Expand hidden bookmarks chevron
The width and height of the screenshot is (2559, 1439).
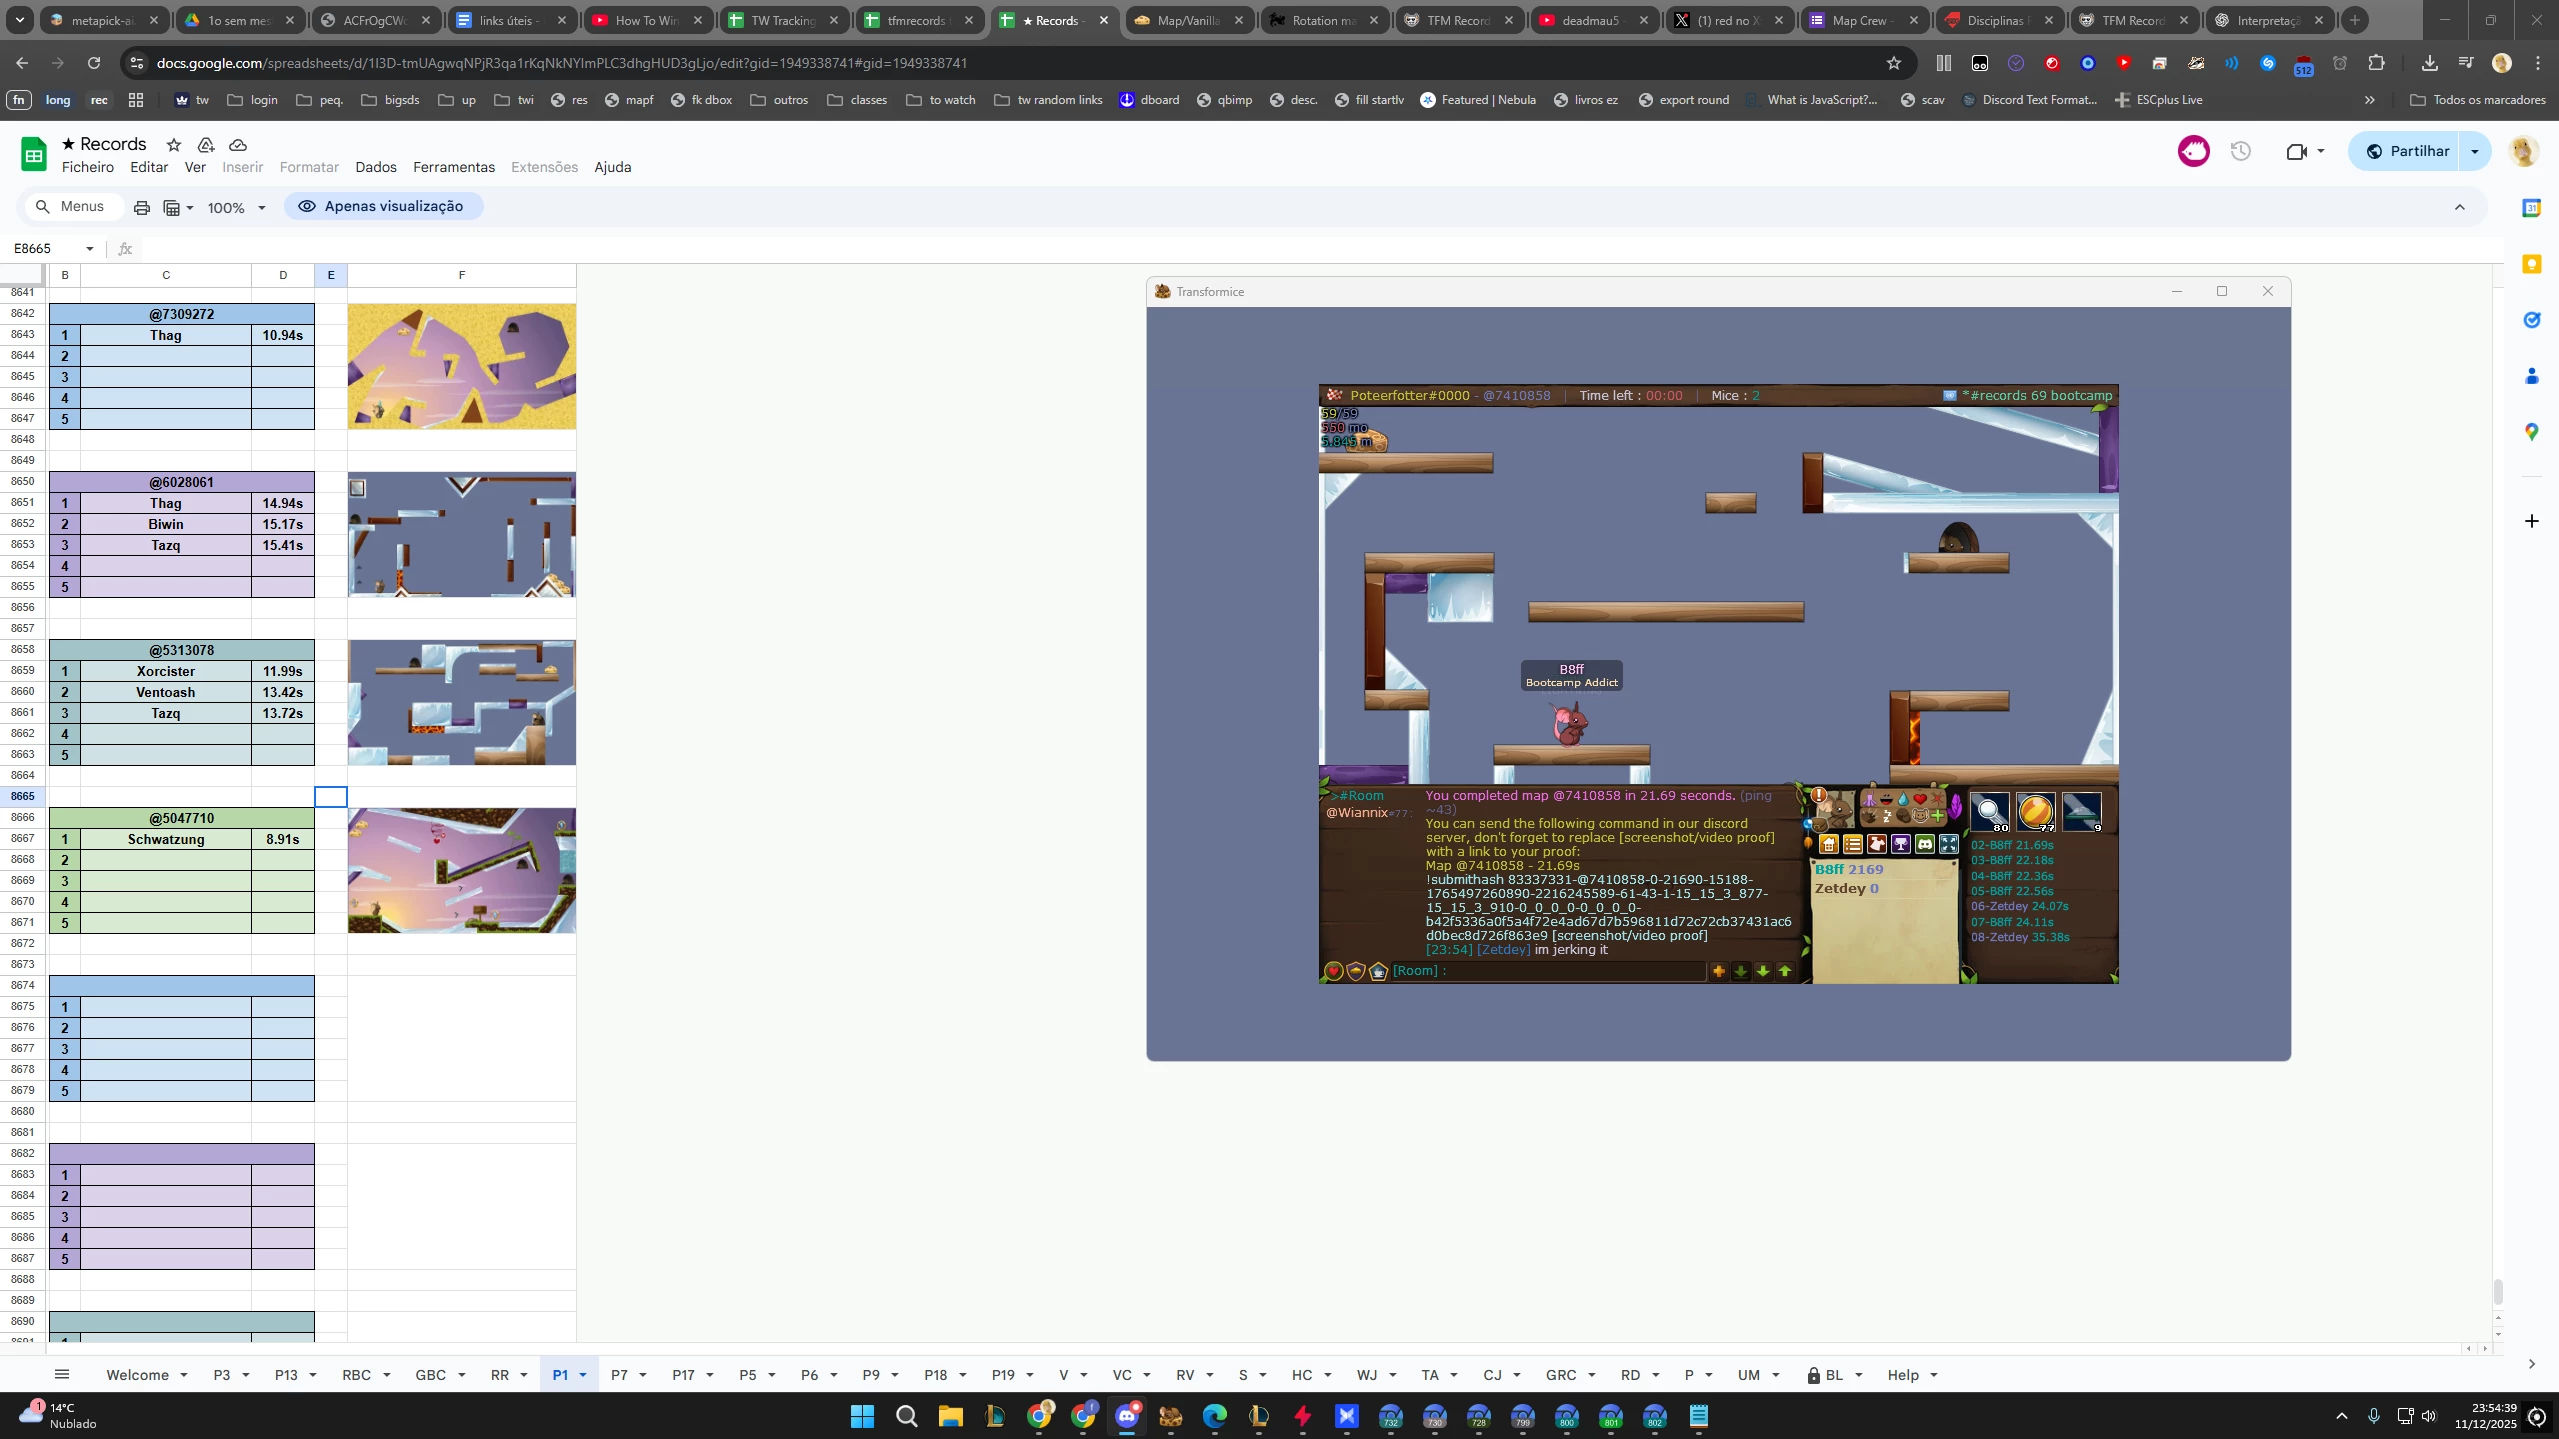[x=2369, y=100]
